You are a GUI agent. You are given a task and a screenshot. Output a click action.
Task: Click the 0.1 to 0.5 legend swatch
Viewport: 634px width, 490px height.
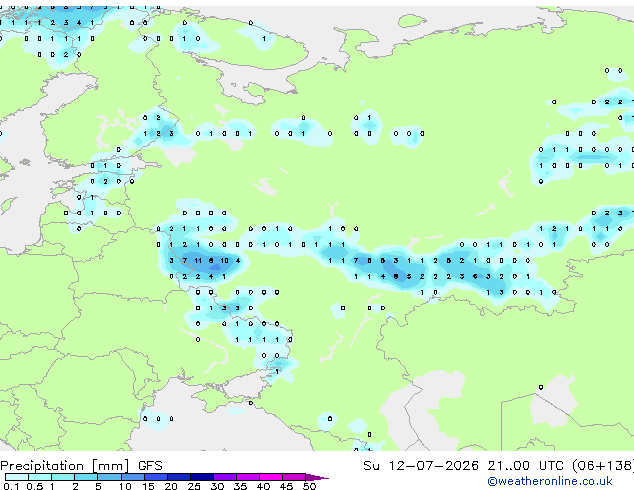coord(17,477)
